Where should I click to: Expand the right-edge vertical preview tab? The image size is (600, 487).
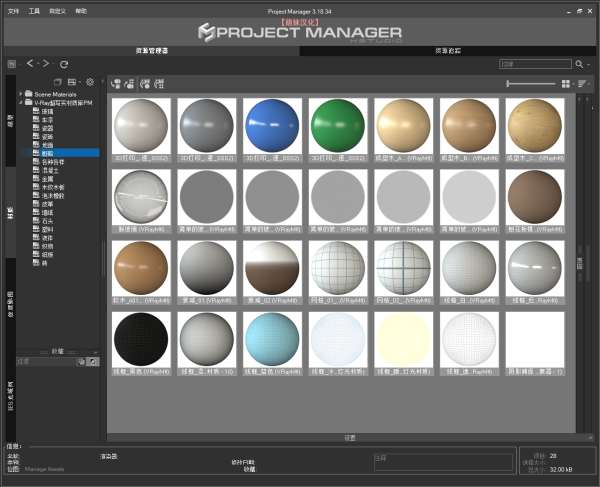(579, 263)
